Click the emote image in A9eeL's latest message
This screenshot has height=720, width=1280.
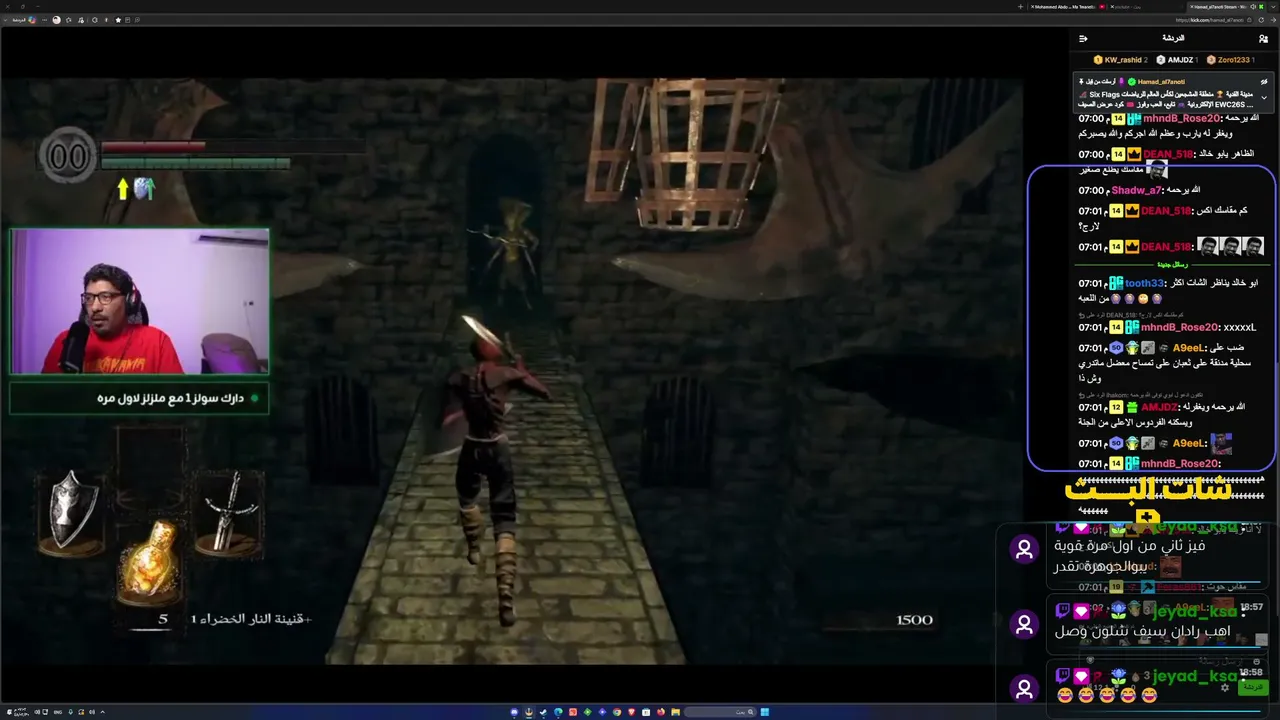pyautogui.click(x=1221, y=443)
